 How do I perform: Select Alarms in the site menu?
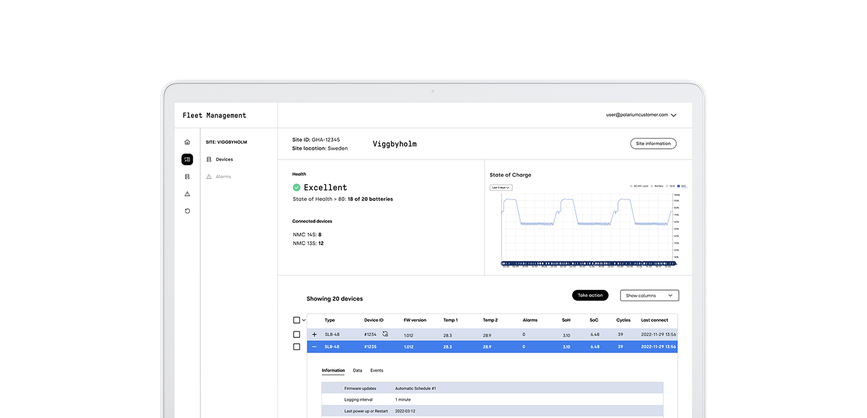coord(223,176)
